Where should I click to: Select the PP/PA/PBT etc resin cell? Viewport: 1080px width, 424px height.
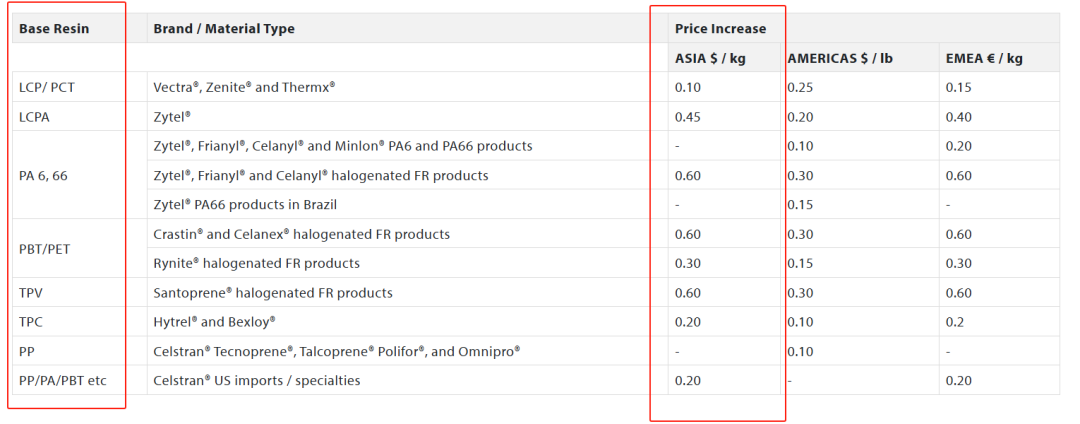(62, 381)
